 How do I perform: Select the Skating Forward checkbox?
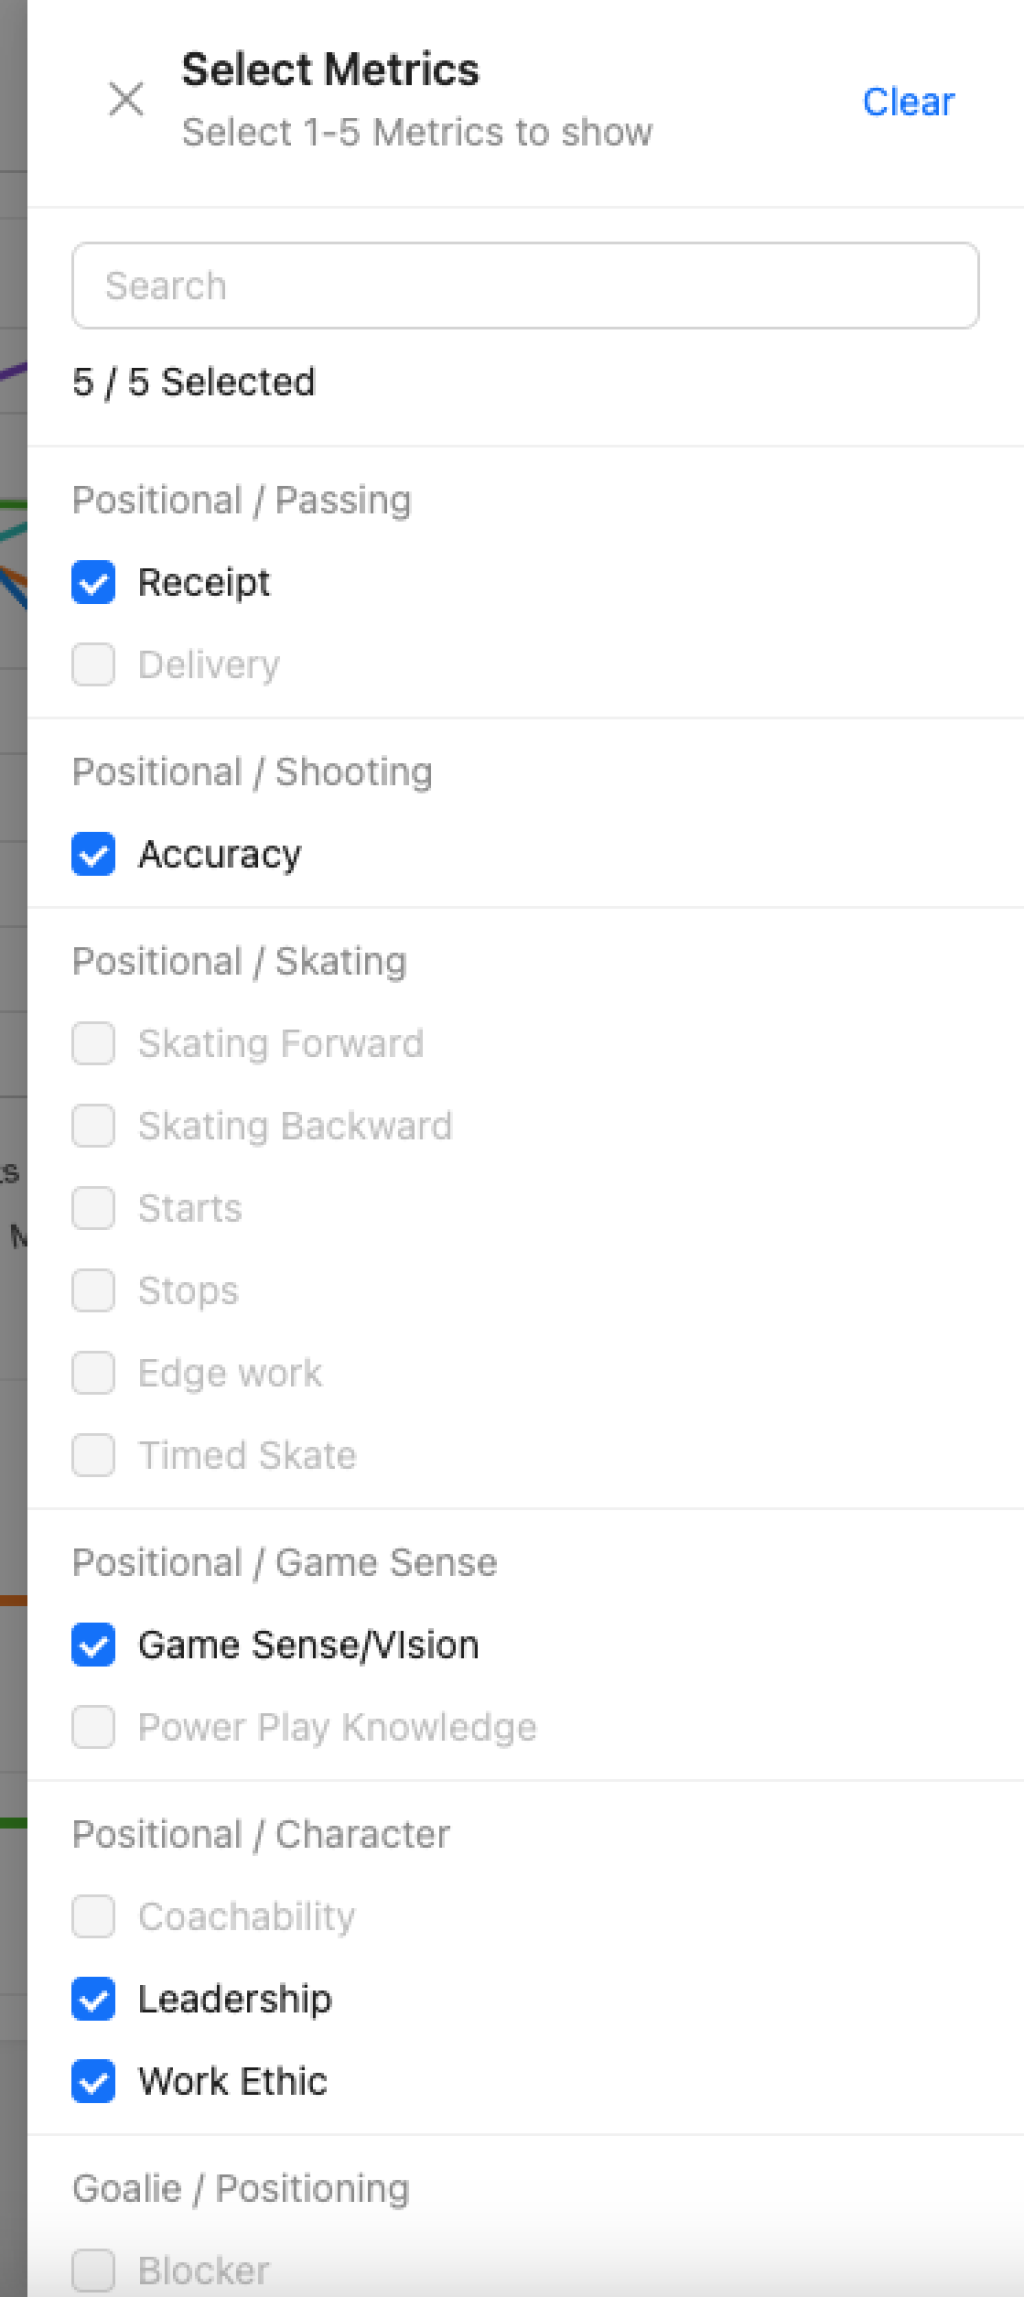(93, 1044)
